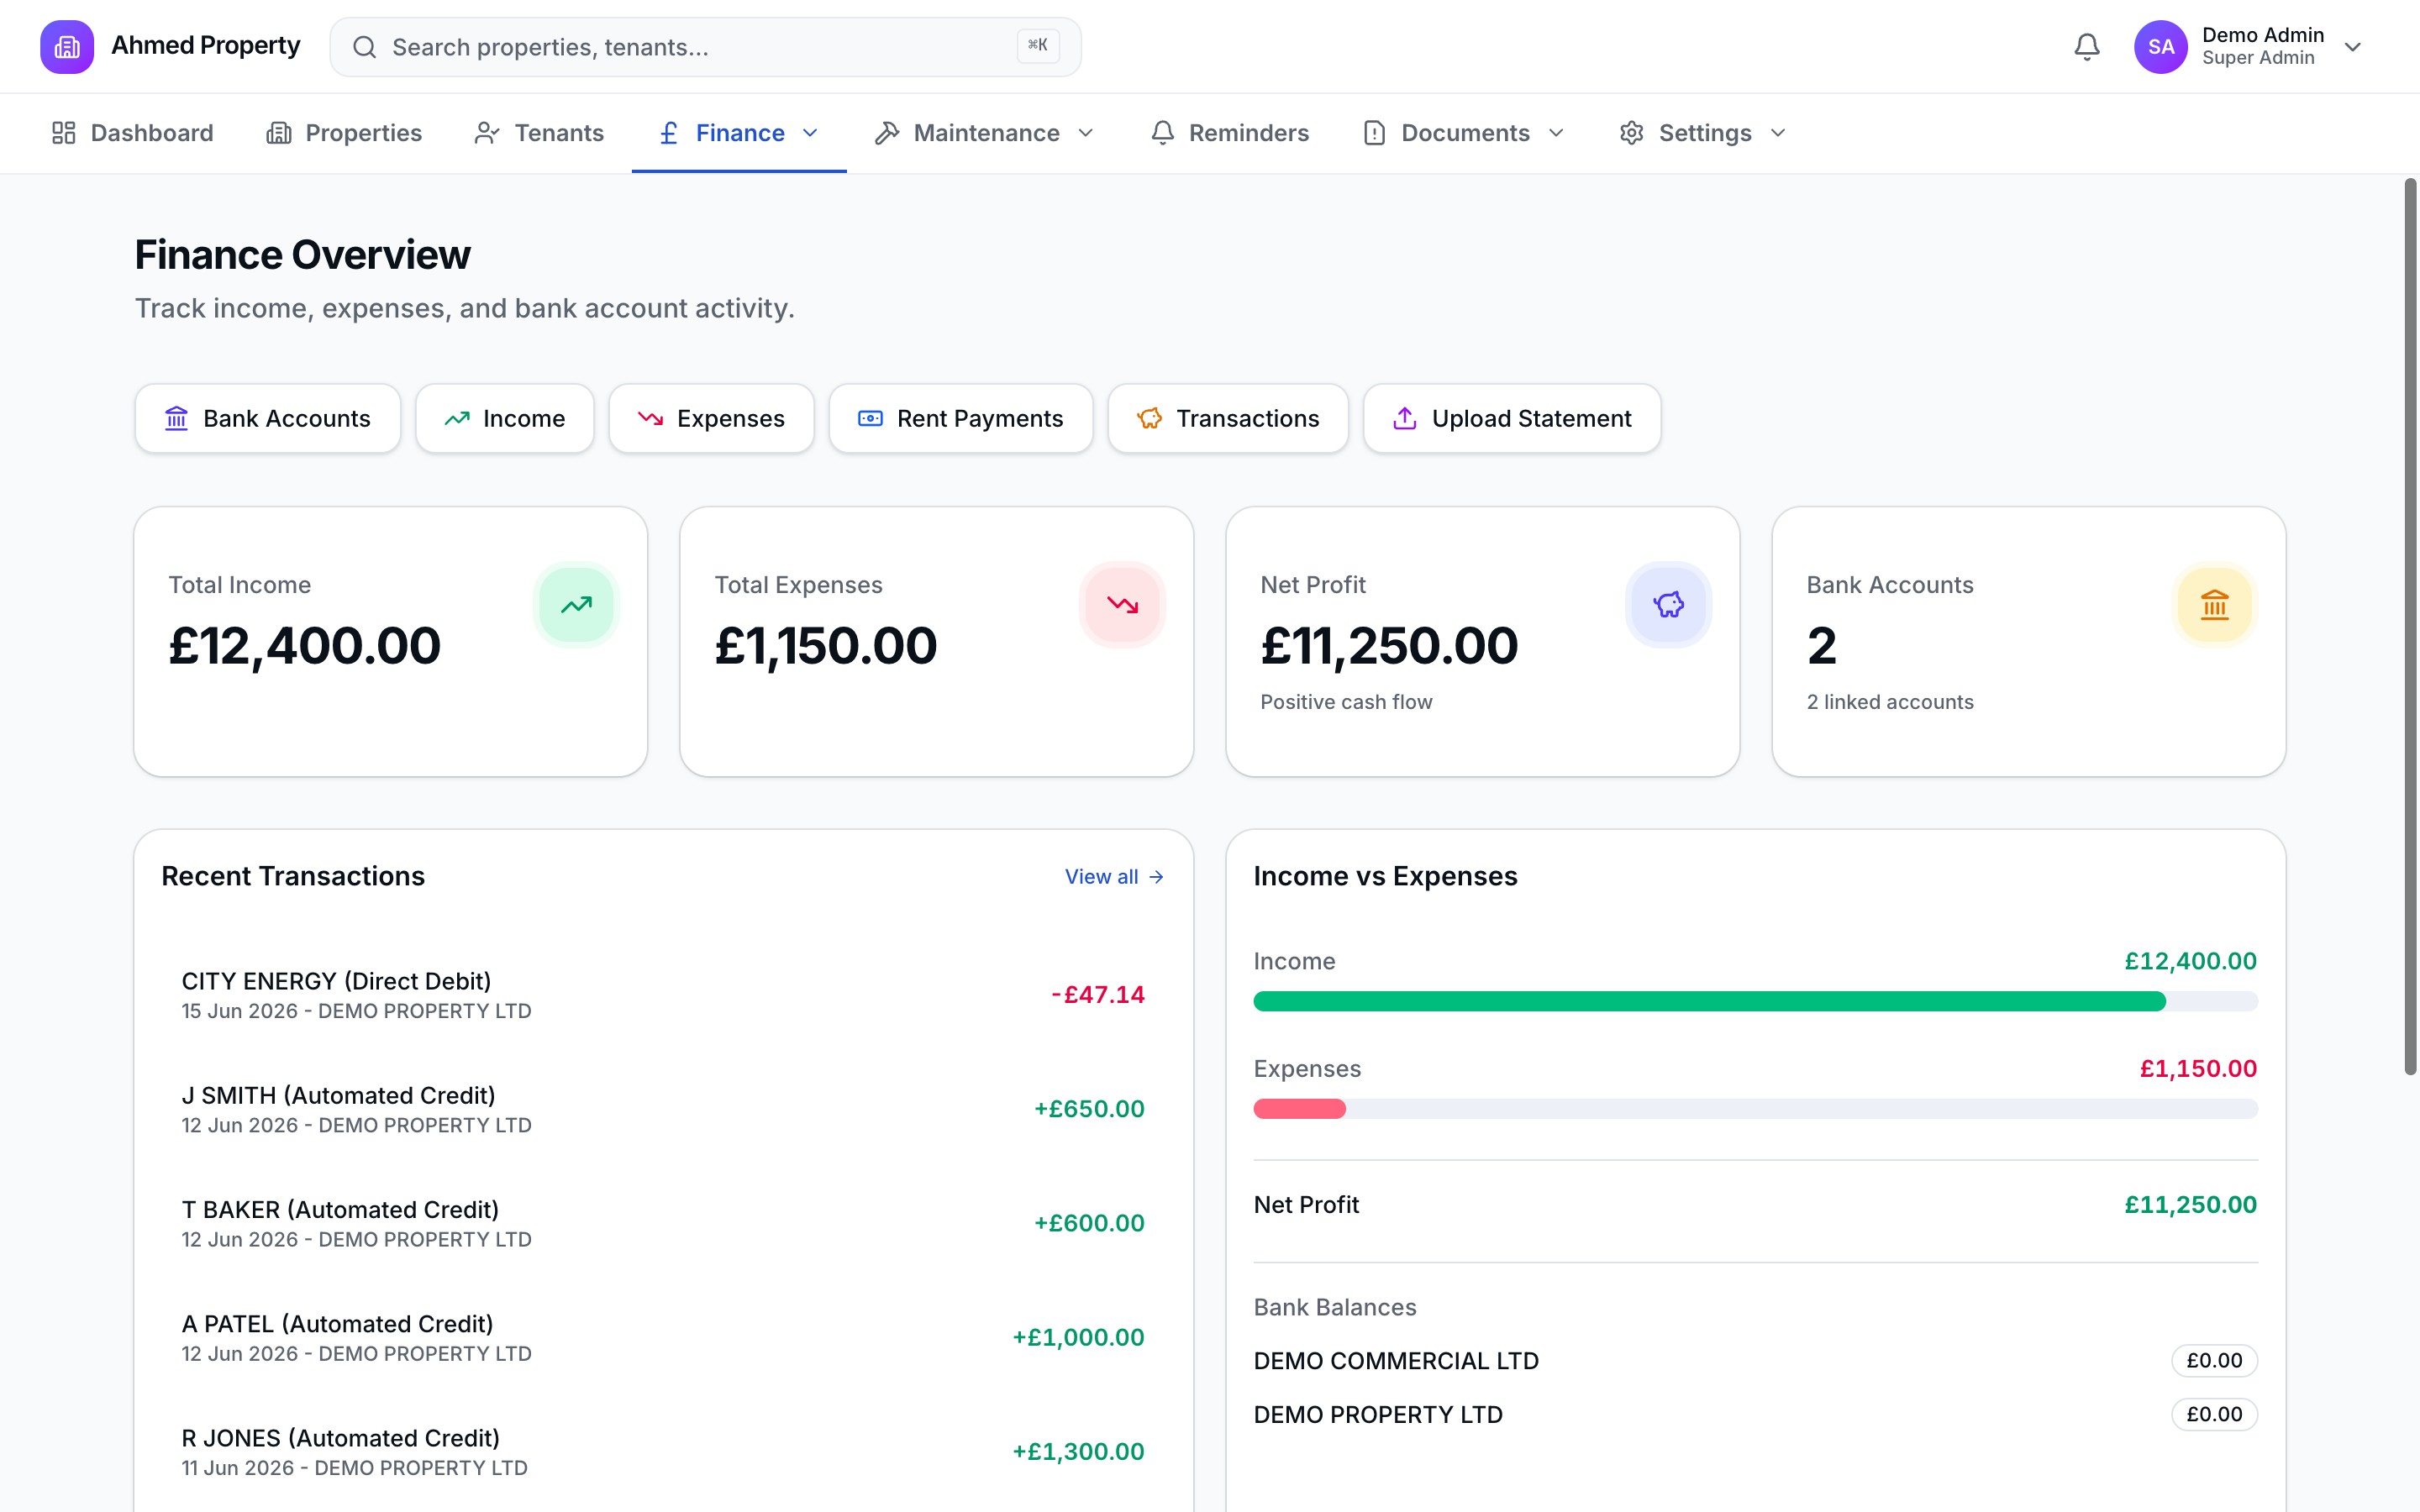Click the Tenants person icon in nav
The height and width of the screenshot is (1512, 2420).
click(487, 133)
